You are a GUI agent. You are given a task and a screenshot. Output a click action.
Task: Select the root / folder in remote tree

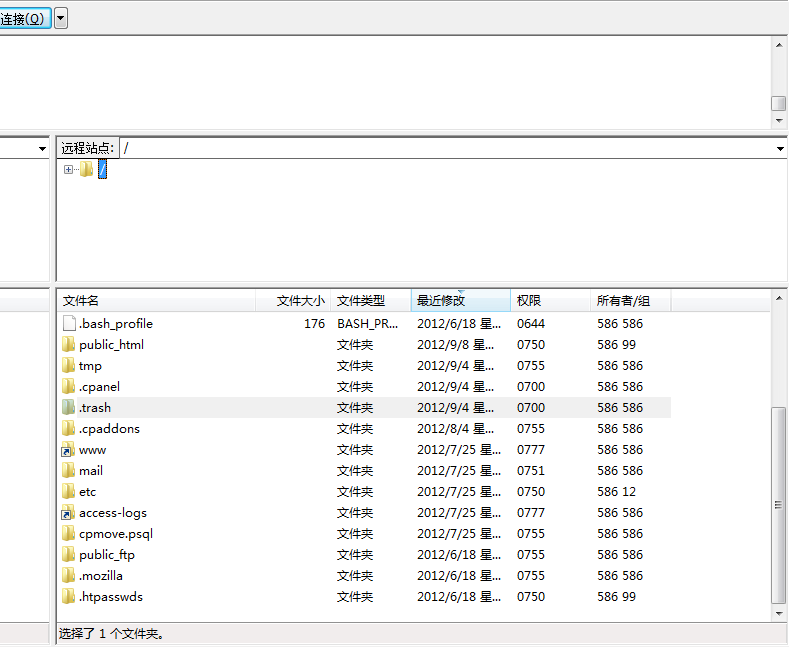pyautogui.click(x=102, y=169)
